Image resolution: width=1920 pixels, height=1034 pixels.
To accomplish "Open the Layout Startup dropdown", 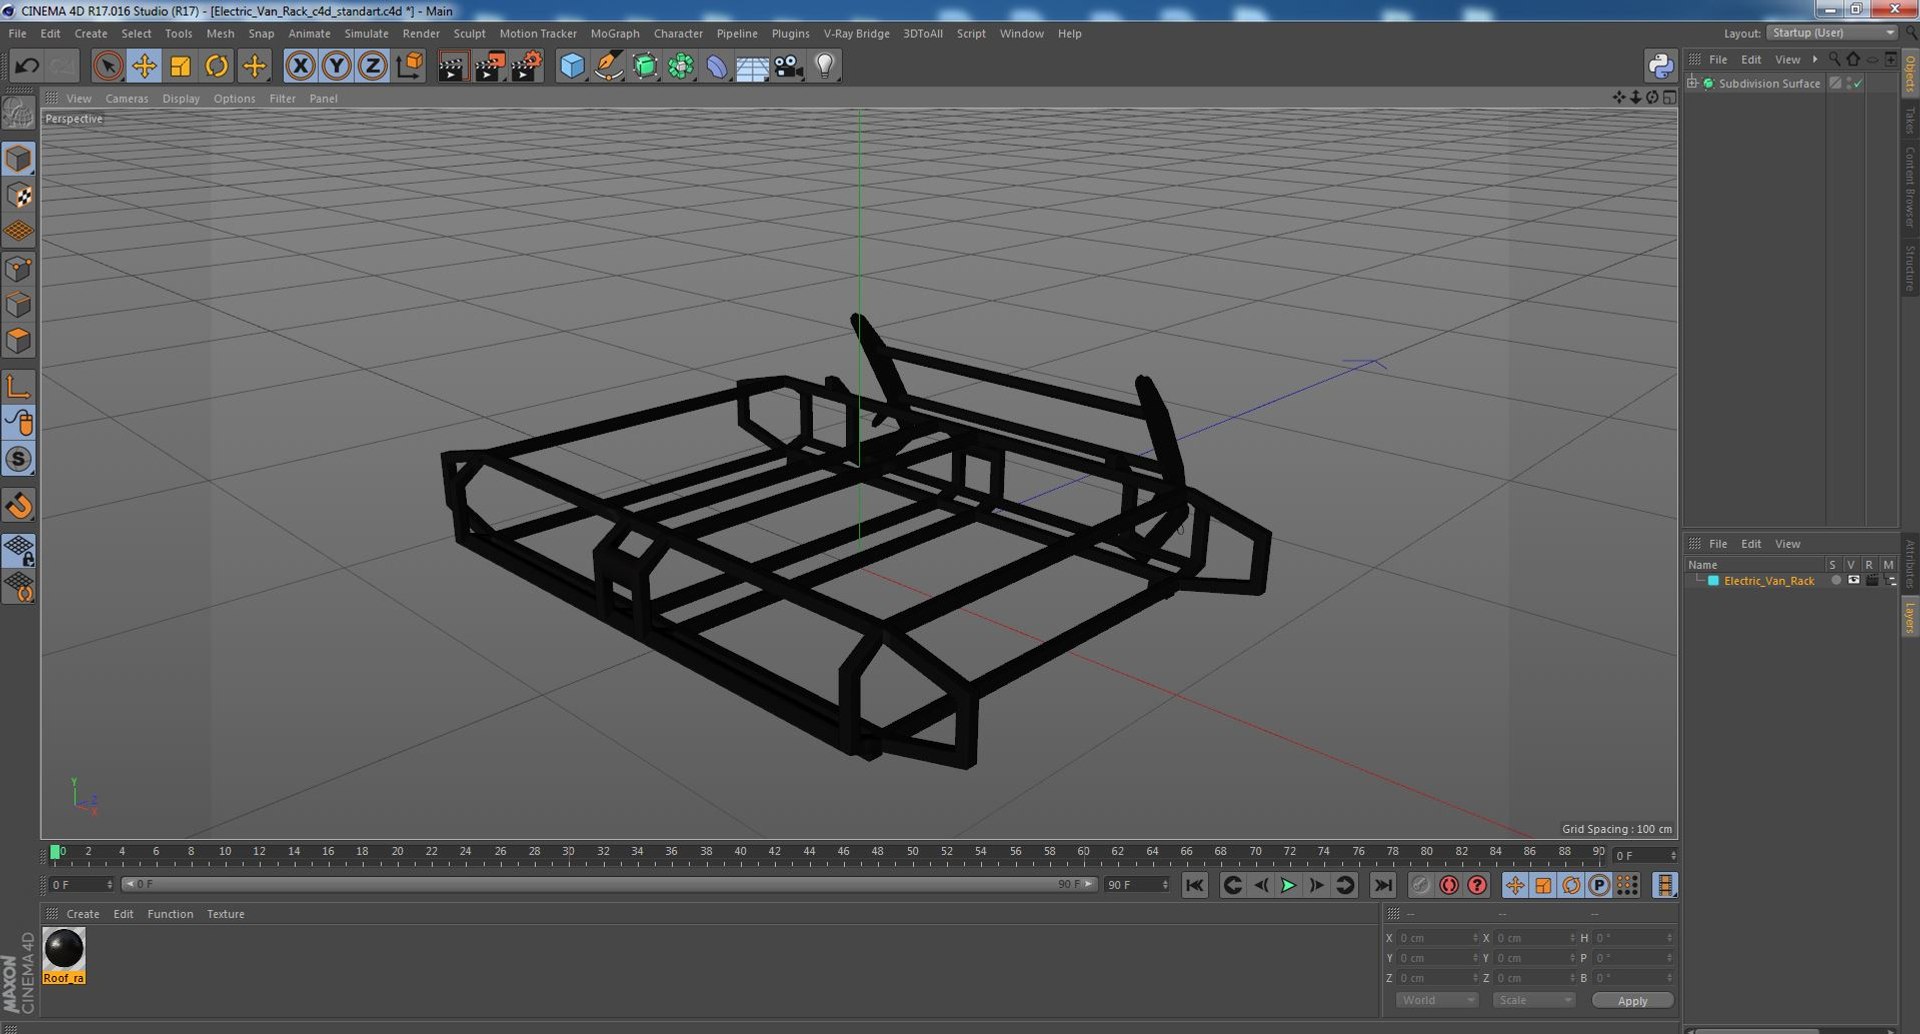I will click(1832, 33).
